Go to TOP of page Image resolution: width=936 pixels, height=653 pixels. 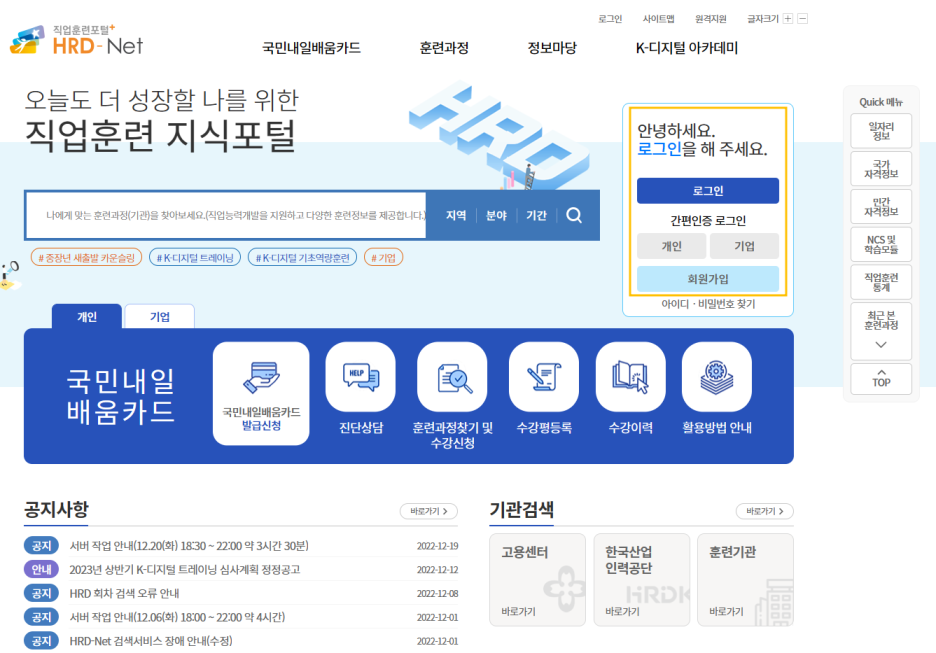click(x=881, y=379)
